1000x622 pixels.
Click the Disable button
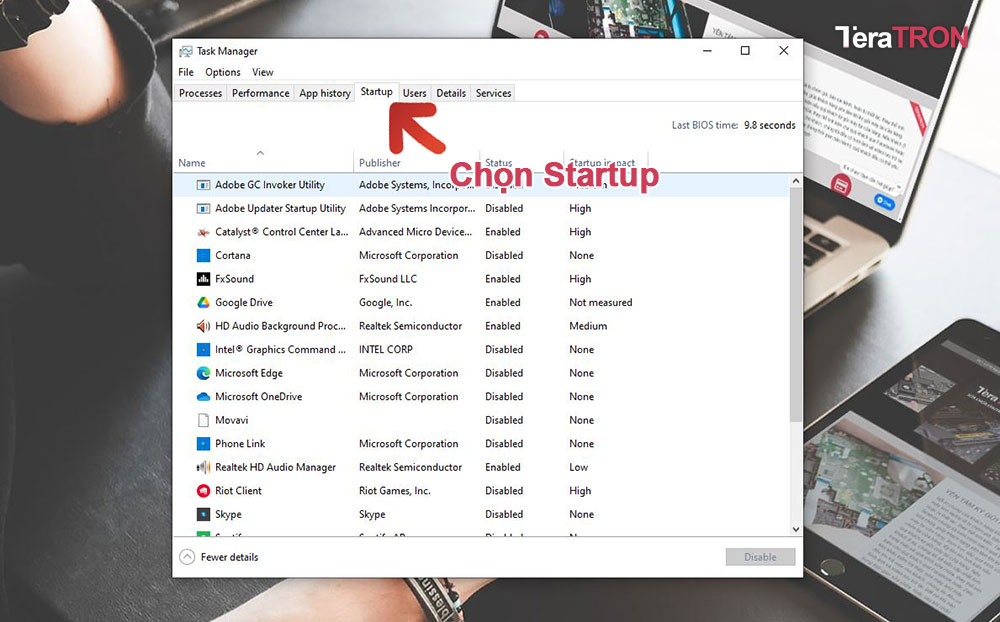coord(760,557)
